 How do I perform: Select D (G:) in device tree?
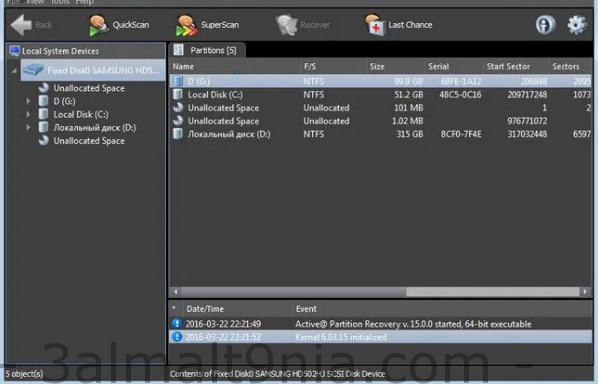tap(64, 101)
